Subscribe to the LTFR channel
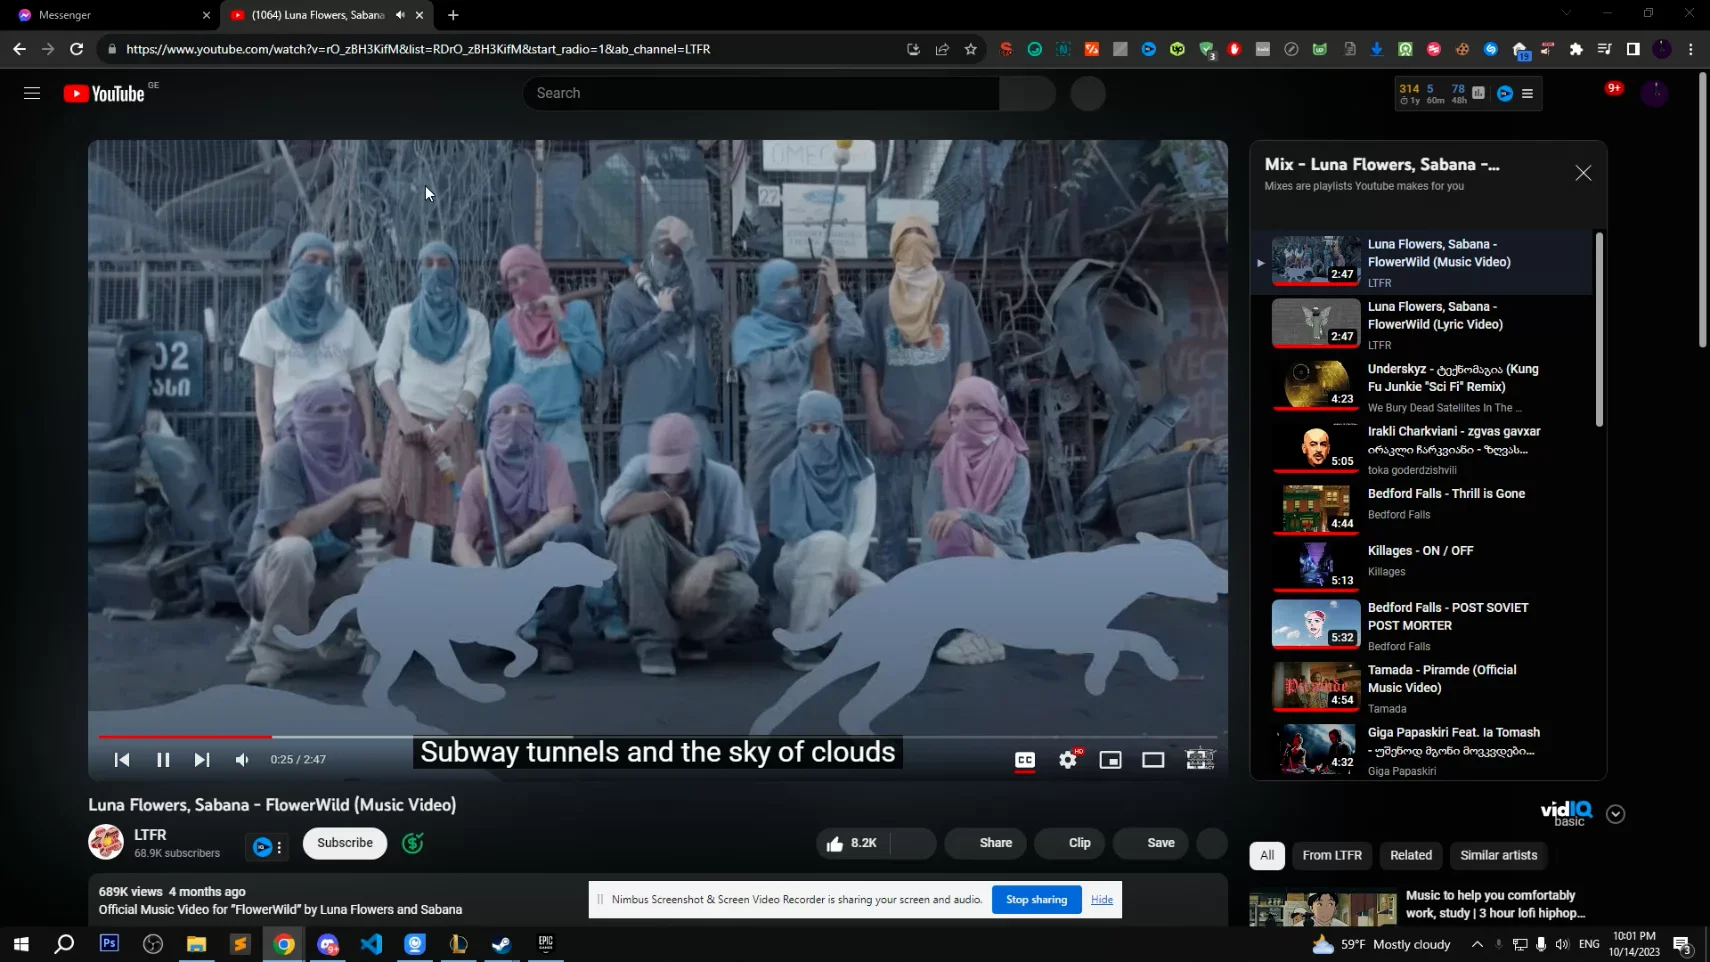Viewport: 1710px width, 962px height. tap(343, 843)
